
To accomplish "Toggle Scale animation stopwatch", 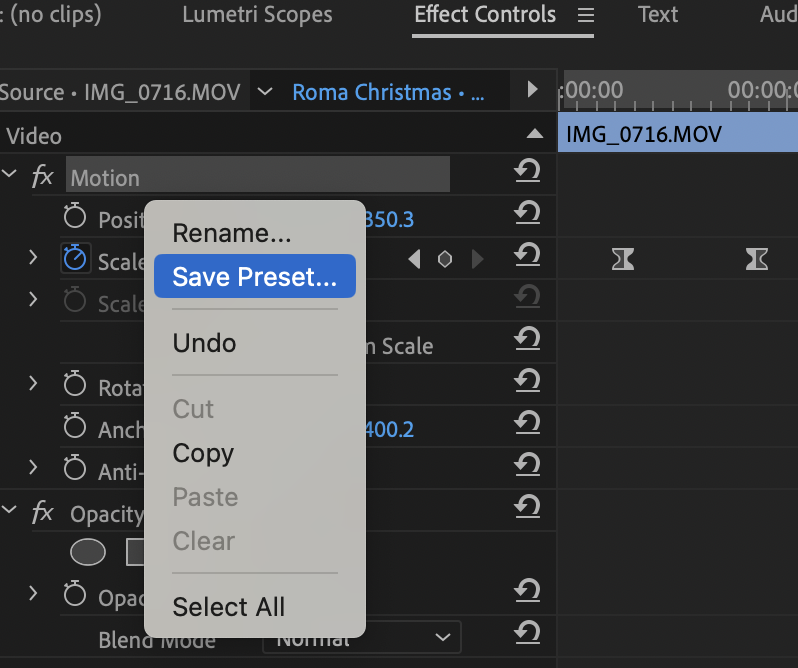I will tap(75, 258).
